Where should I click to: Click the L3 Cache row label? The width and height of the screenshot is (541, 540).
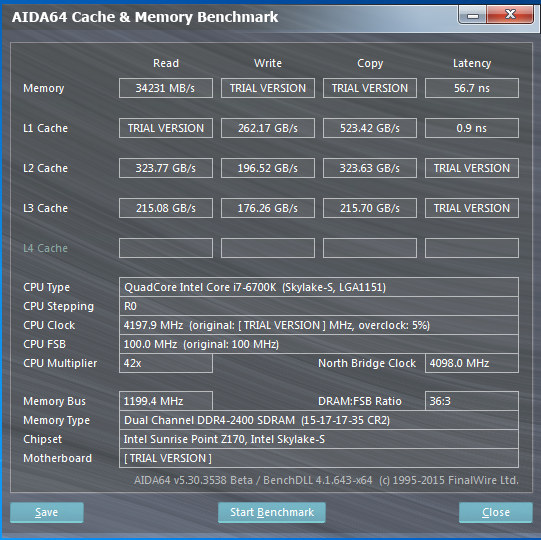(45, 208)
